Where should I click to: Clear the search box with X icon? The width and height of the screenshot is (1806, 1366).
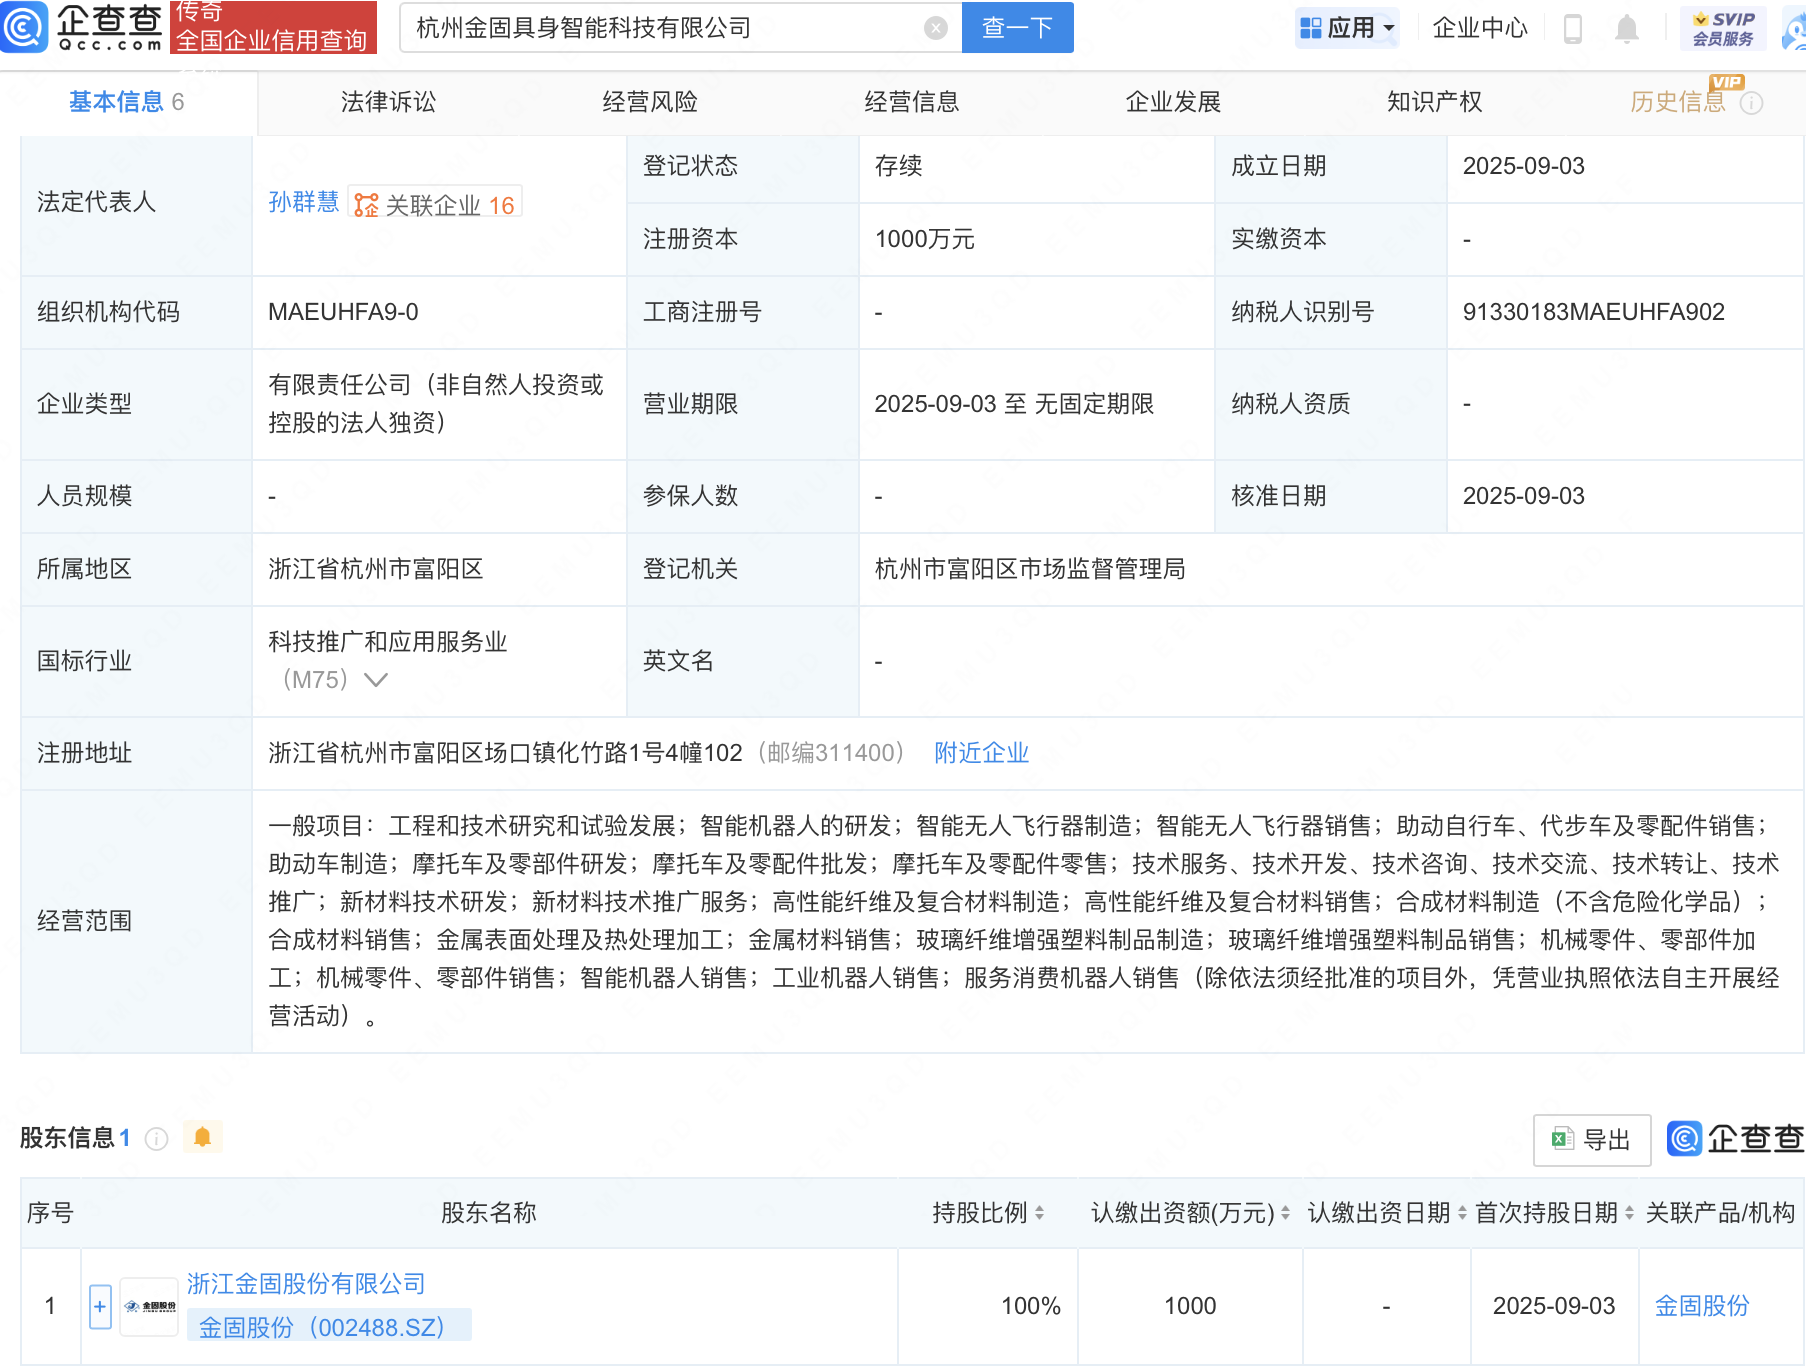click(x=936, y=28)
